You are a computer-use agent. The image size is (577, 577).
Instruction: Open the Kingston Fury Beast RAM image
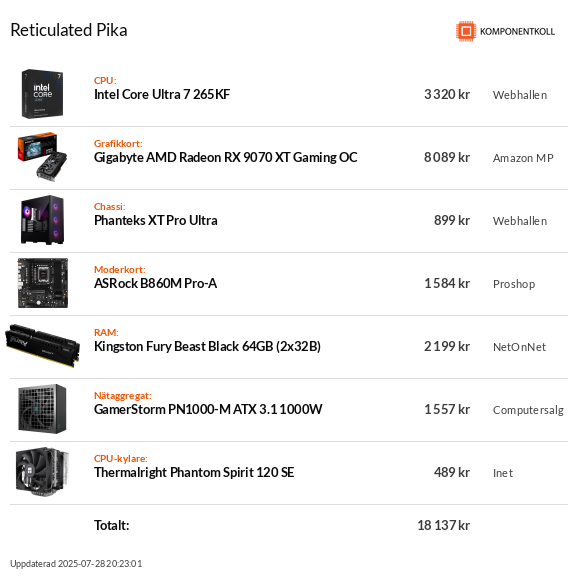coord(42,346)
